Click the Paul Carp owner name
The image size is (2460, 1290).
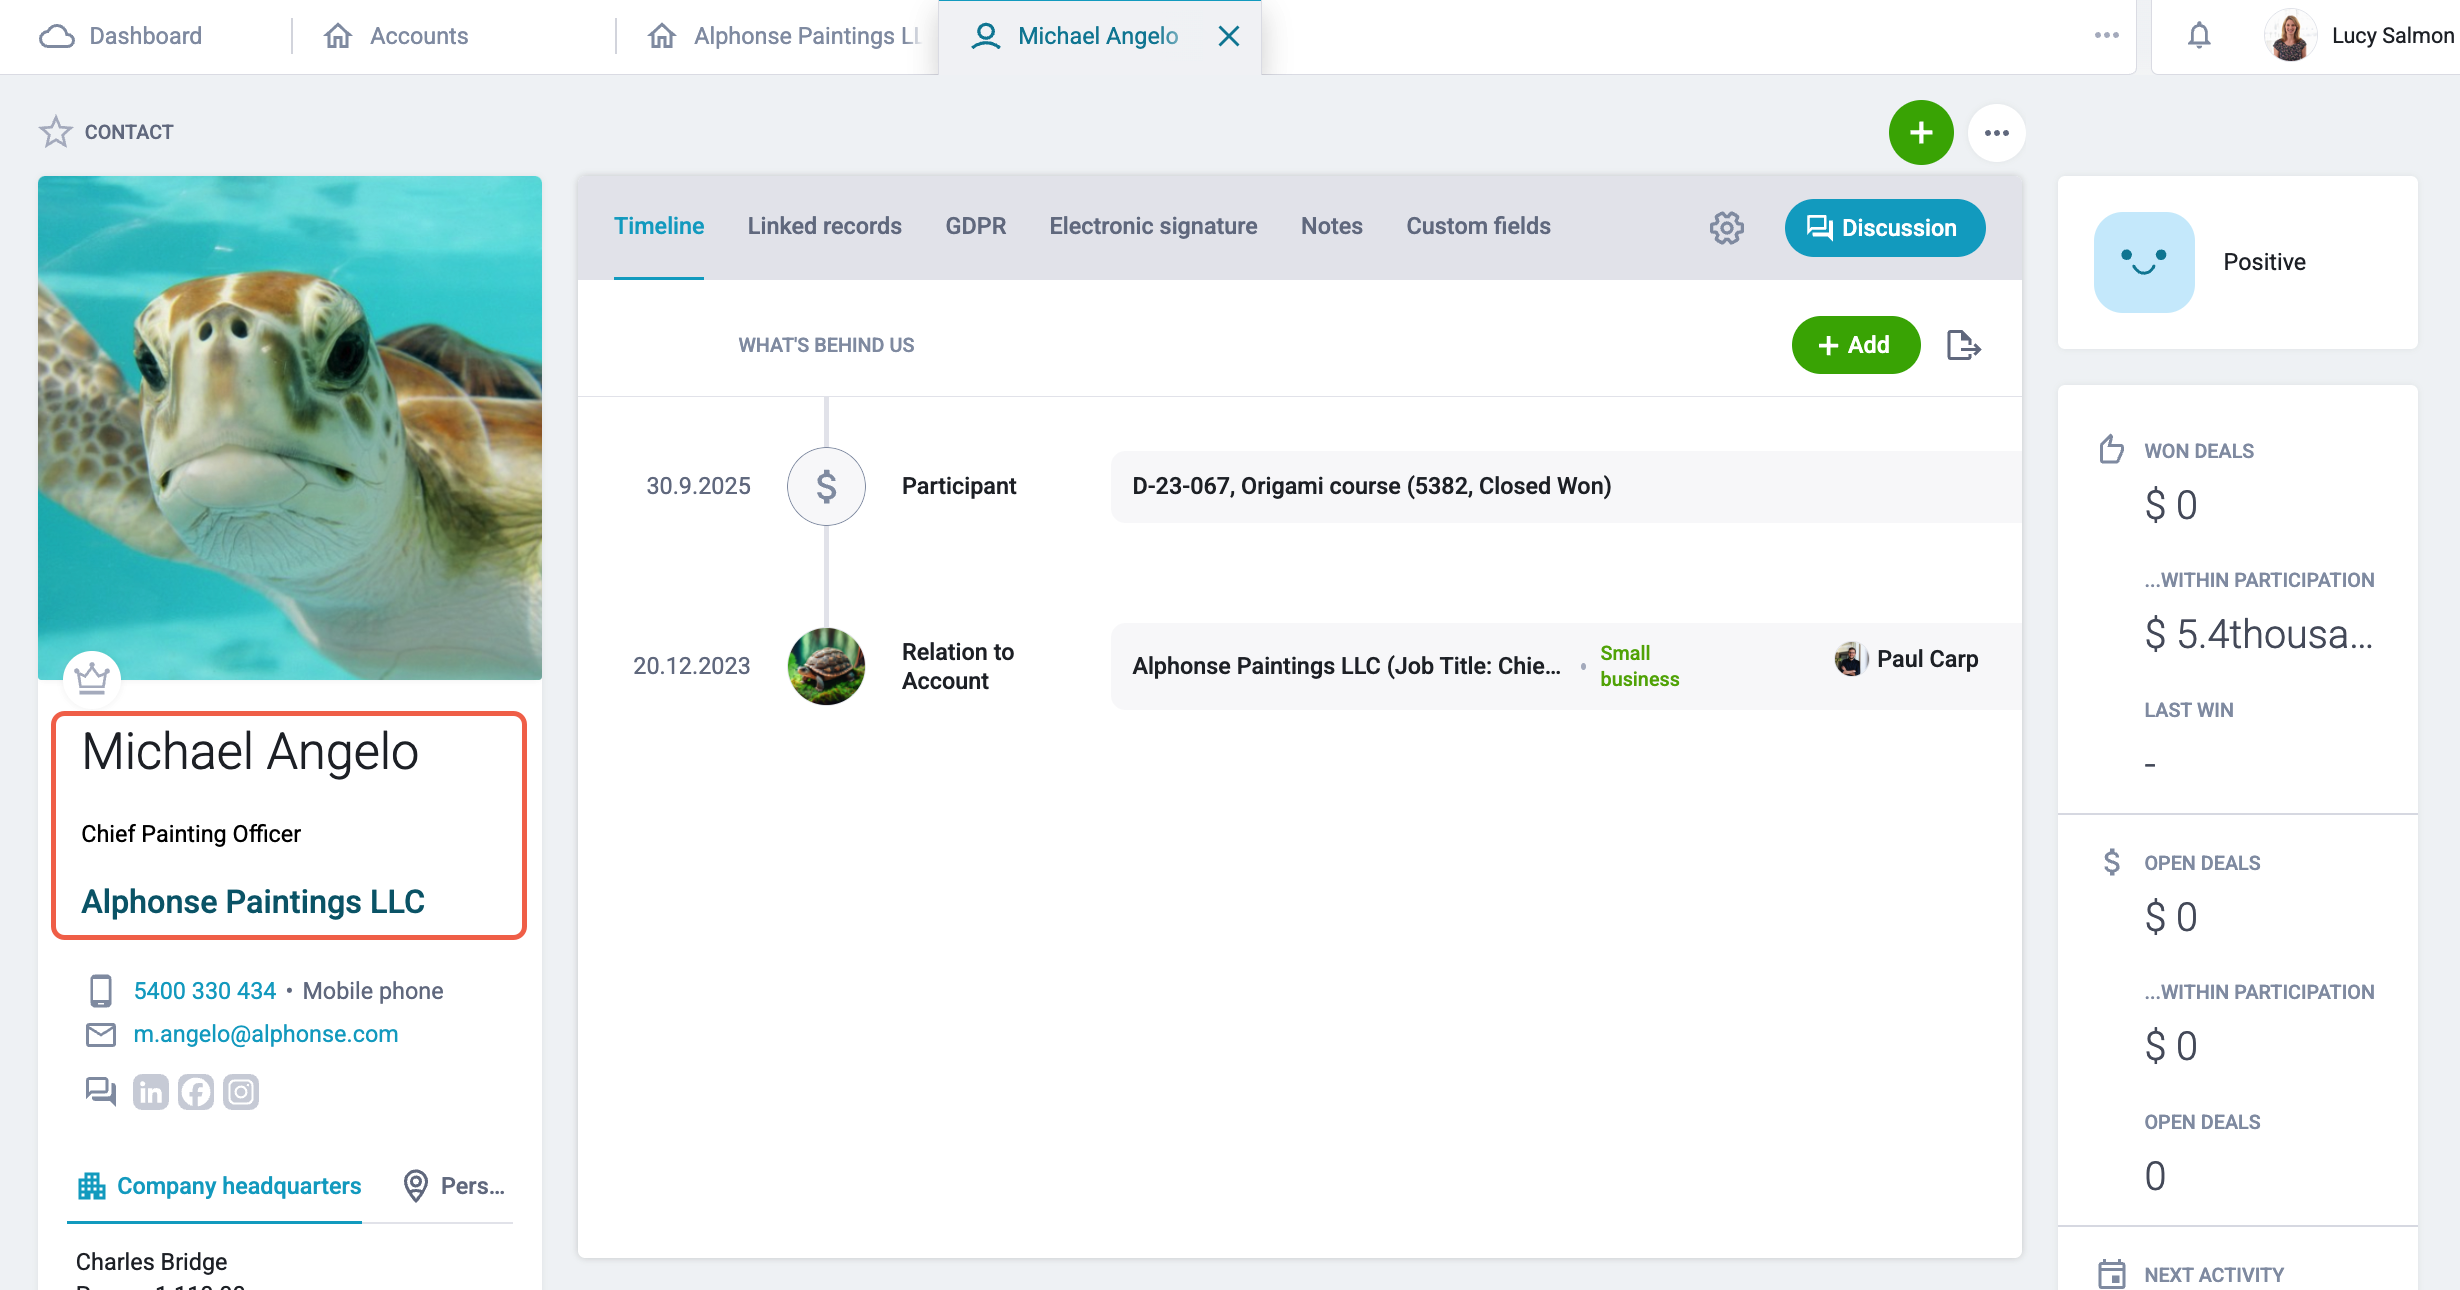[x=1927, y=659]
